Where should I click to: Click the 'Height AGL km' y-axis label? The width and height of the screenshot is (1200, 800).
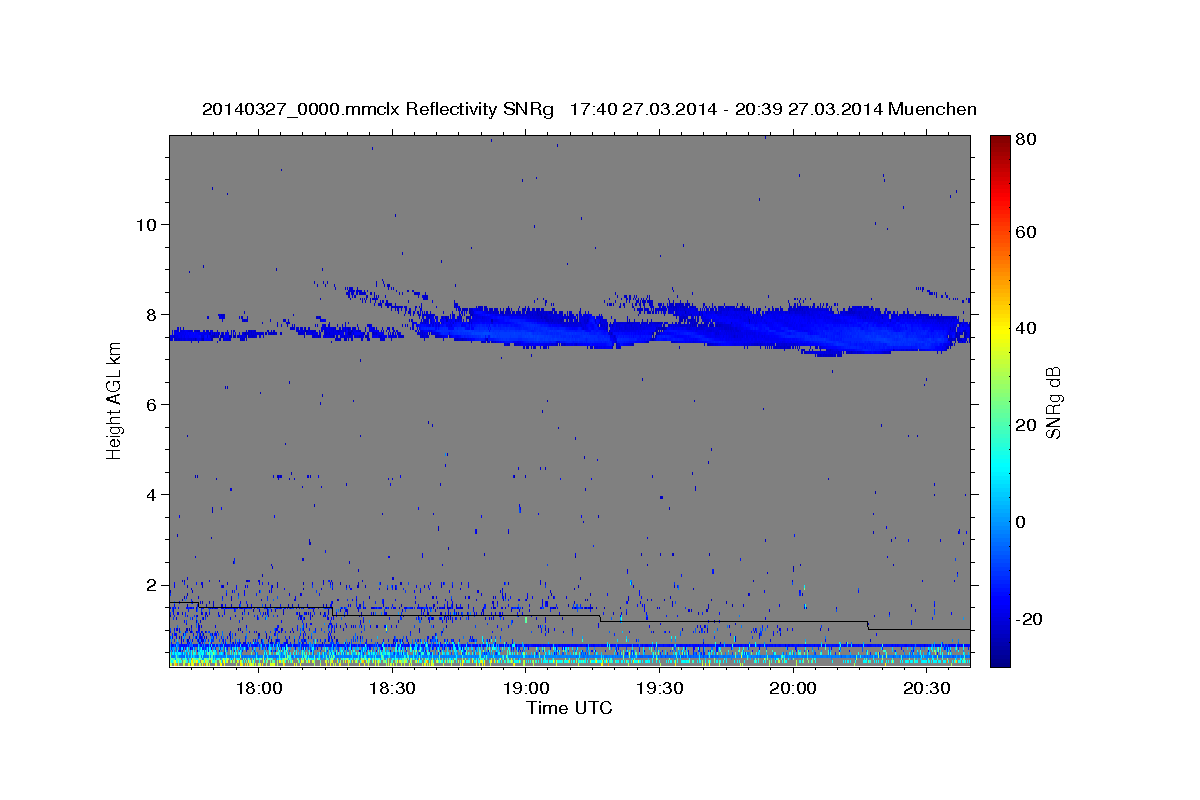click(114, 402)
